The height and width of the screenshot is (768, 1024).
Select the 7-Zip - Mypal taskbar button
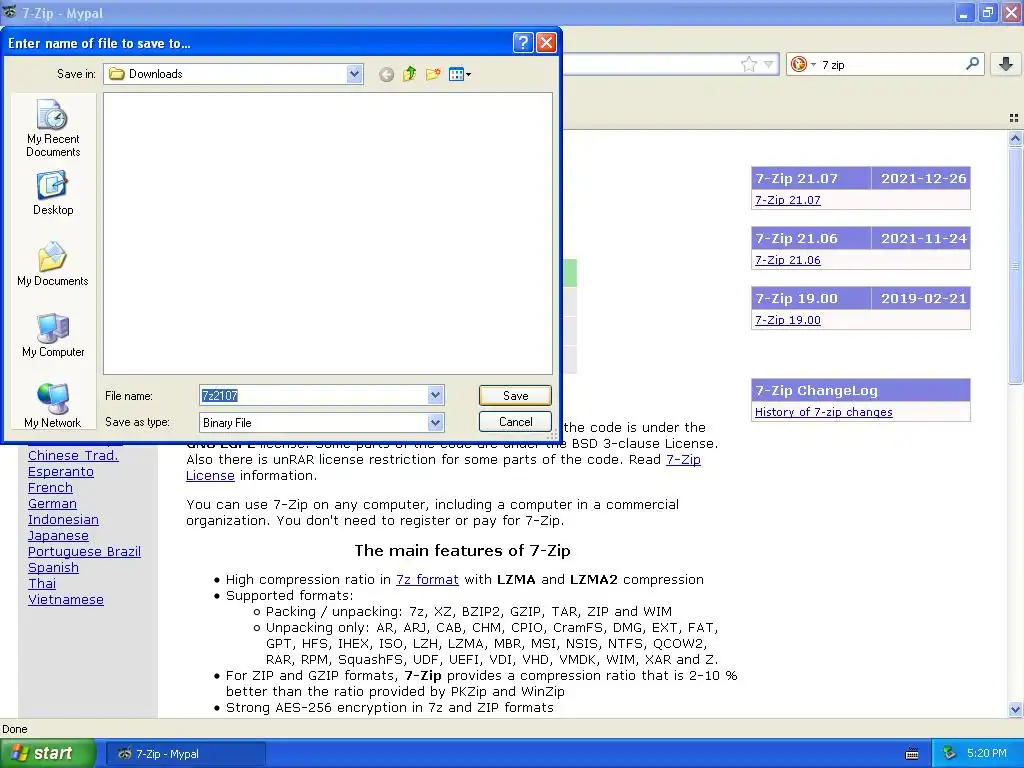[x=185, y=754]
